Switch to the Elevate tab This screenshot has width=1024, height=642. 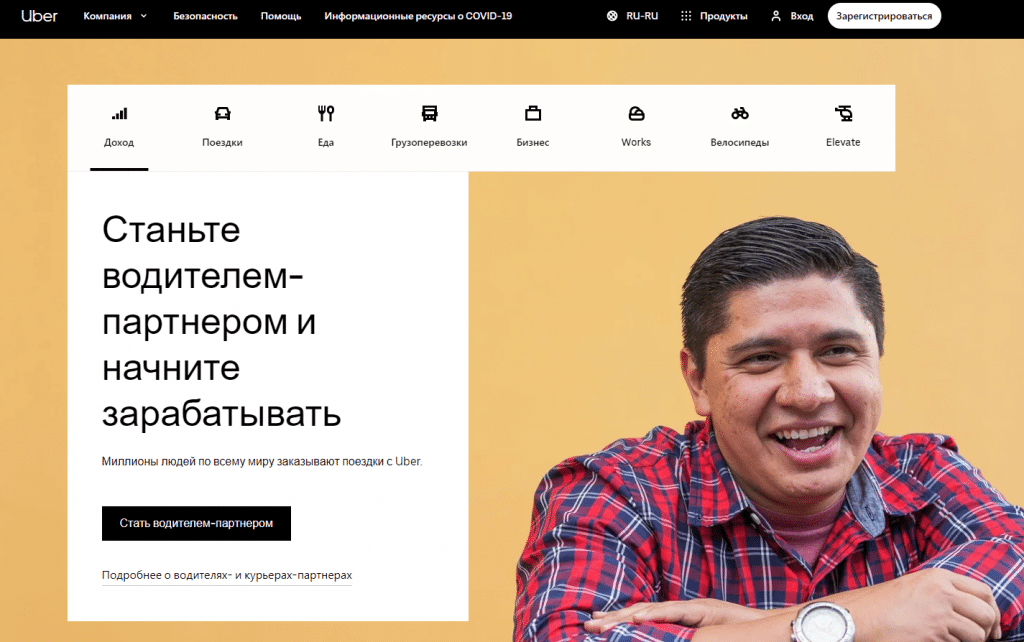[843, 128]
